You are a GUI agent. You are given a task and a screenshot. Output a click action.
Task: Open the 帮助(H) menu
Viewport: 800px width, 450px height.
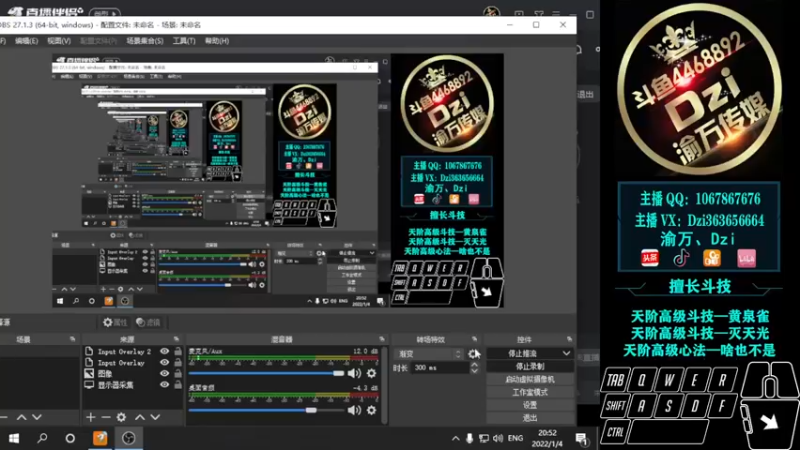[217, 41]
